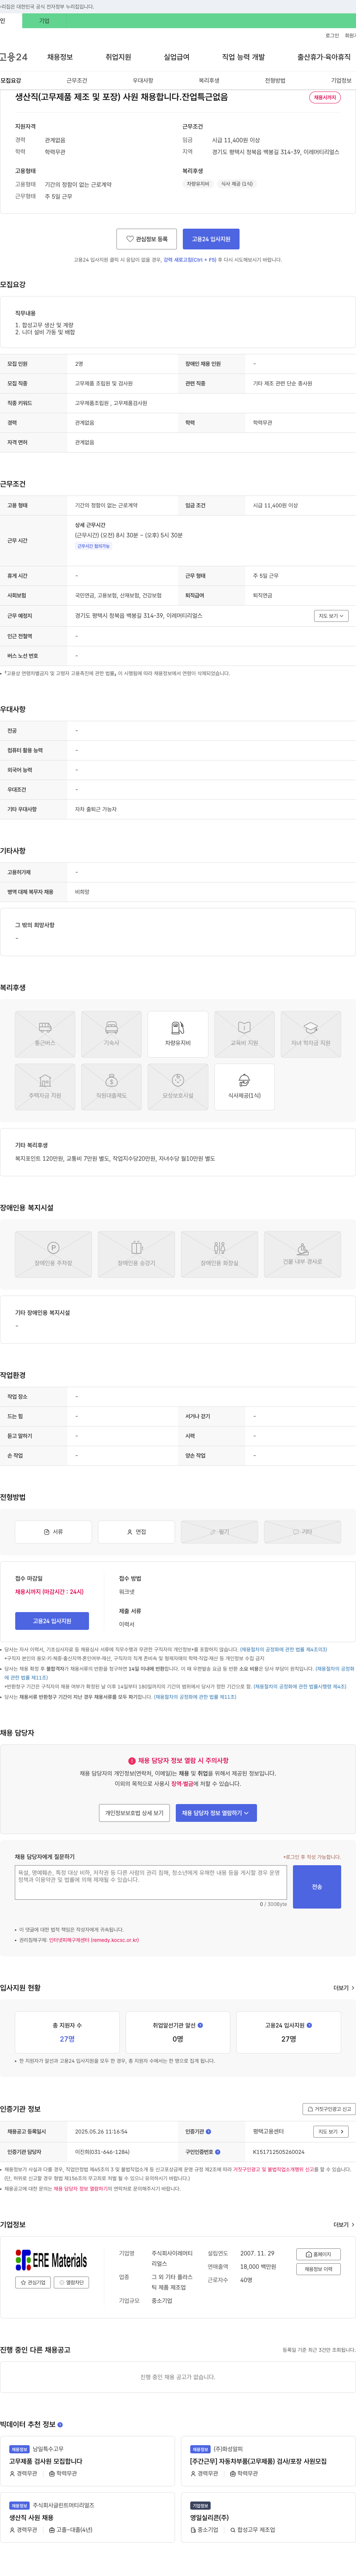Image resolution: width=356 pixels, height=2576 pixels.
Task: Jump to the 우대사항 section tab
Action: pyautogui.click(x=143, y=80)
